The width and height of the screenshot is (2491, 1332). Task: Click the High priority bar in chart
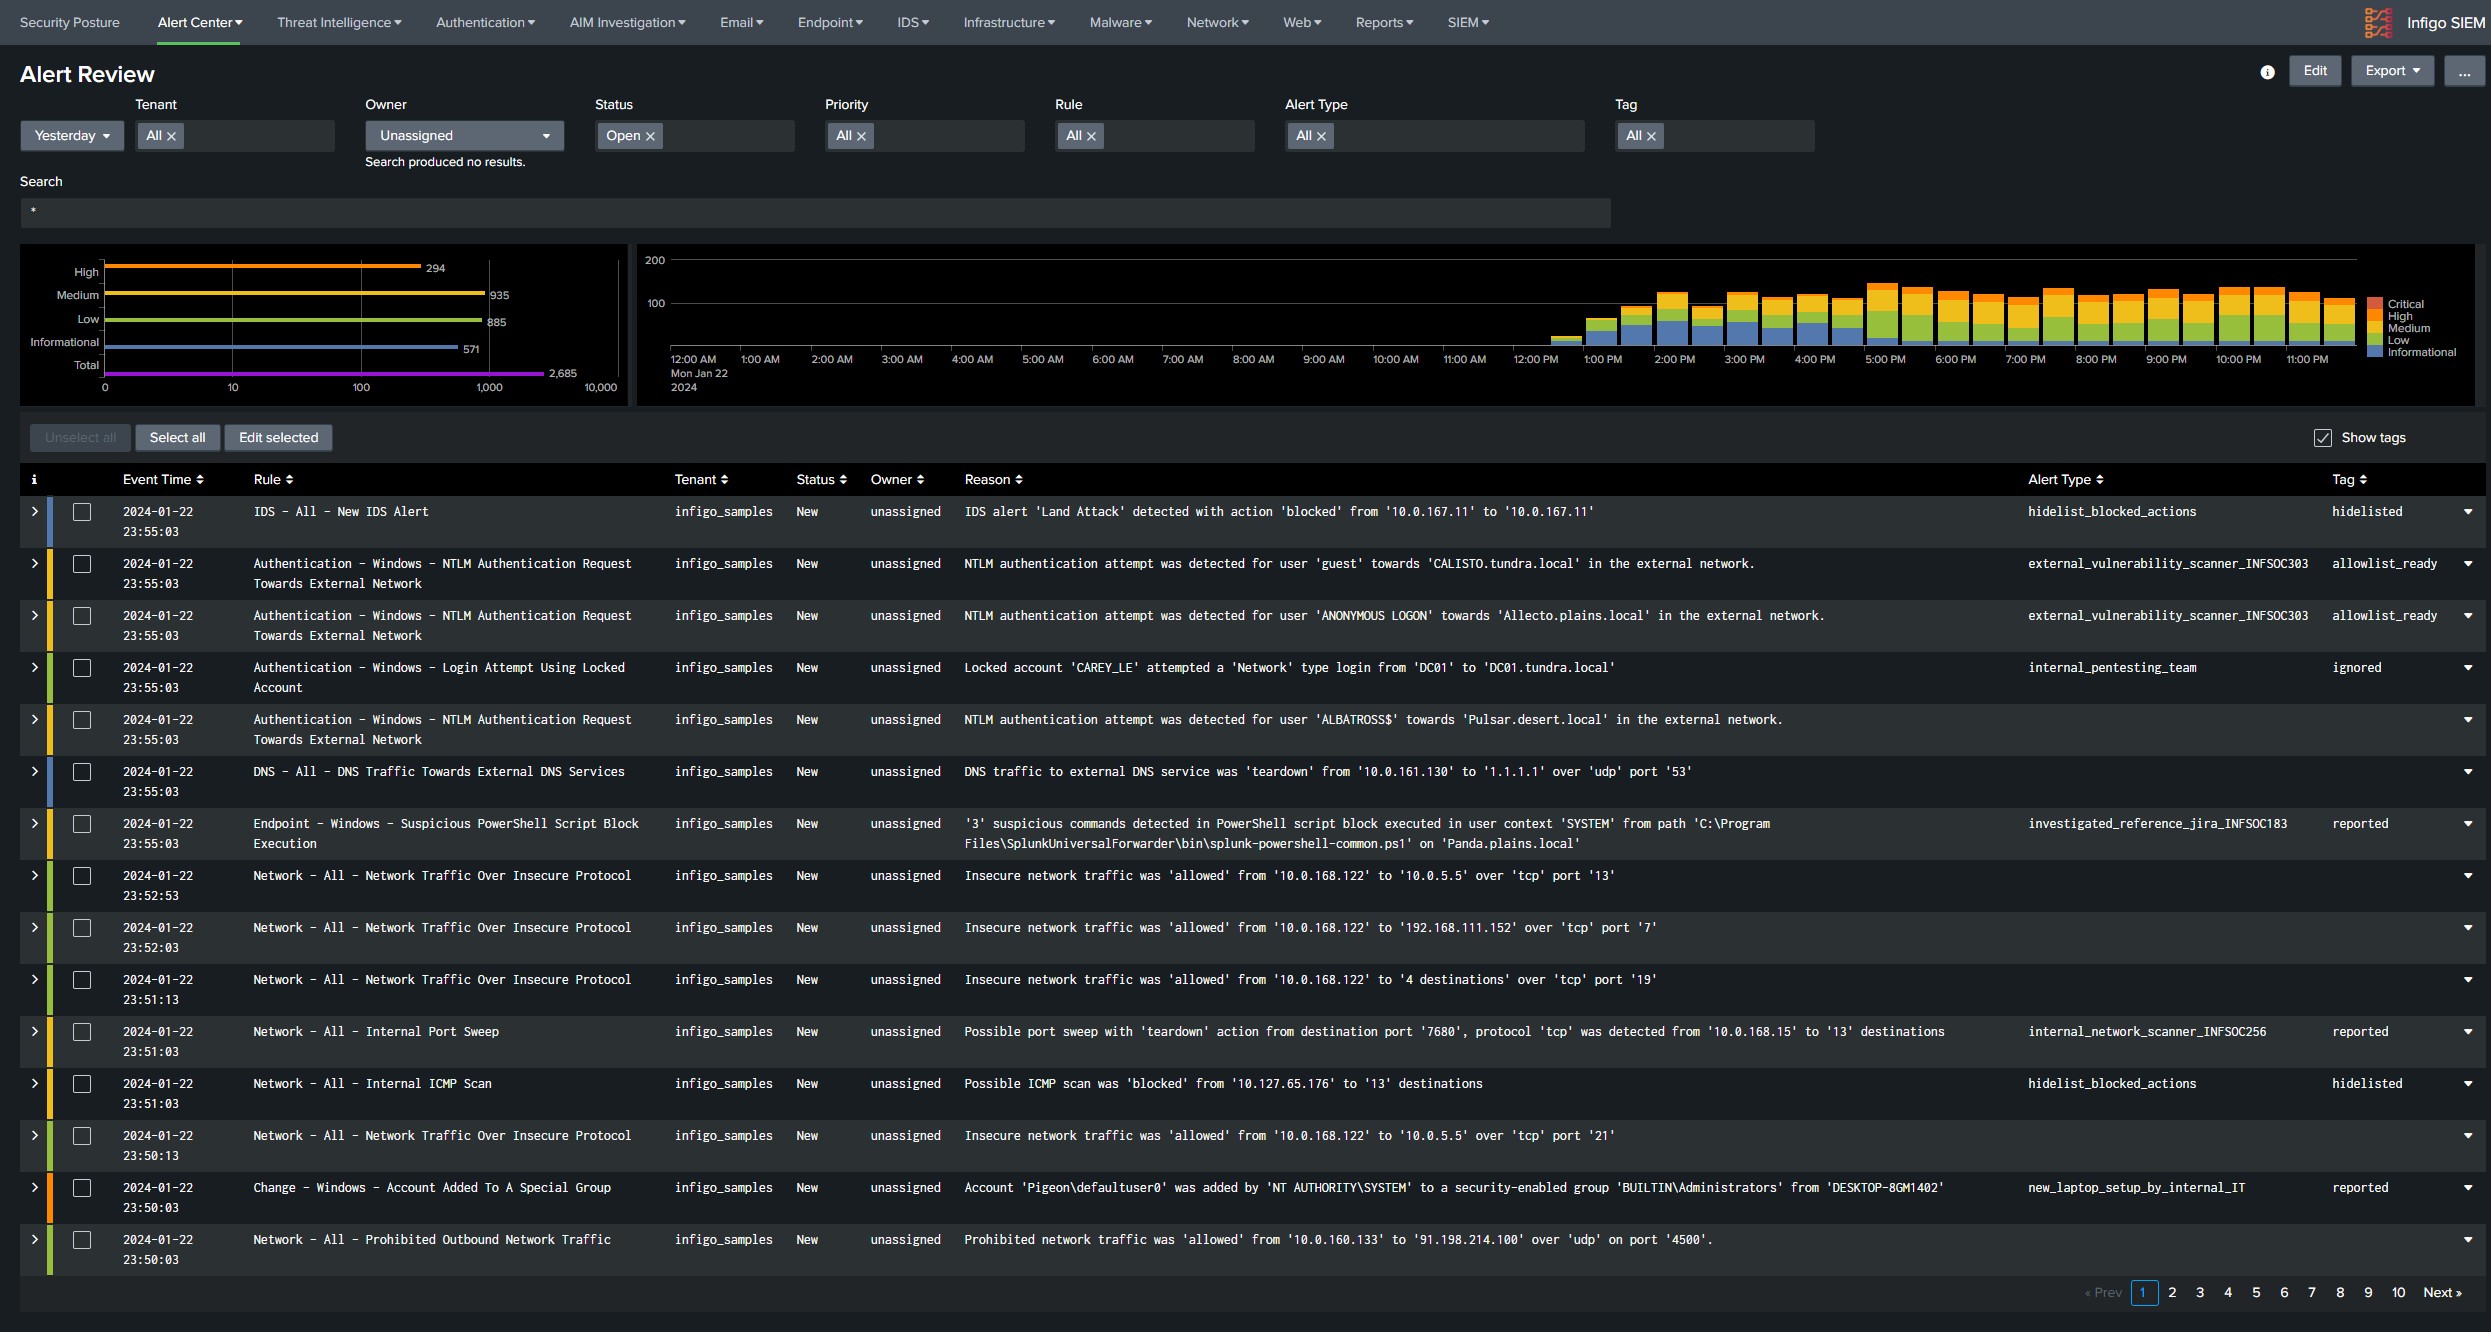point(263,266)
